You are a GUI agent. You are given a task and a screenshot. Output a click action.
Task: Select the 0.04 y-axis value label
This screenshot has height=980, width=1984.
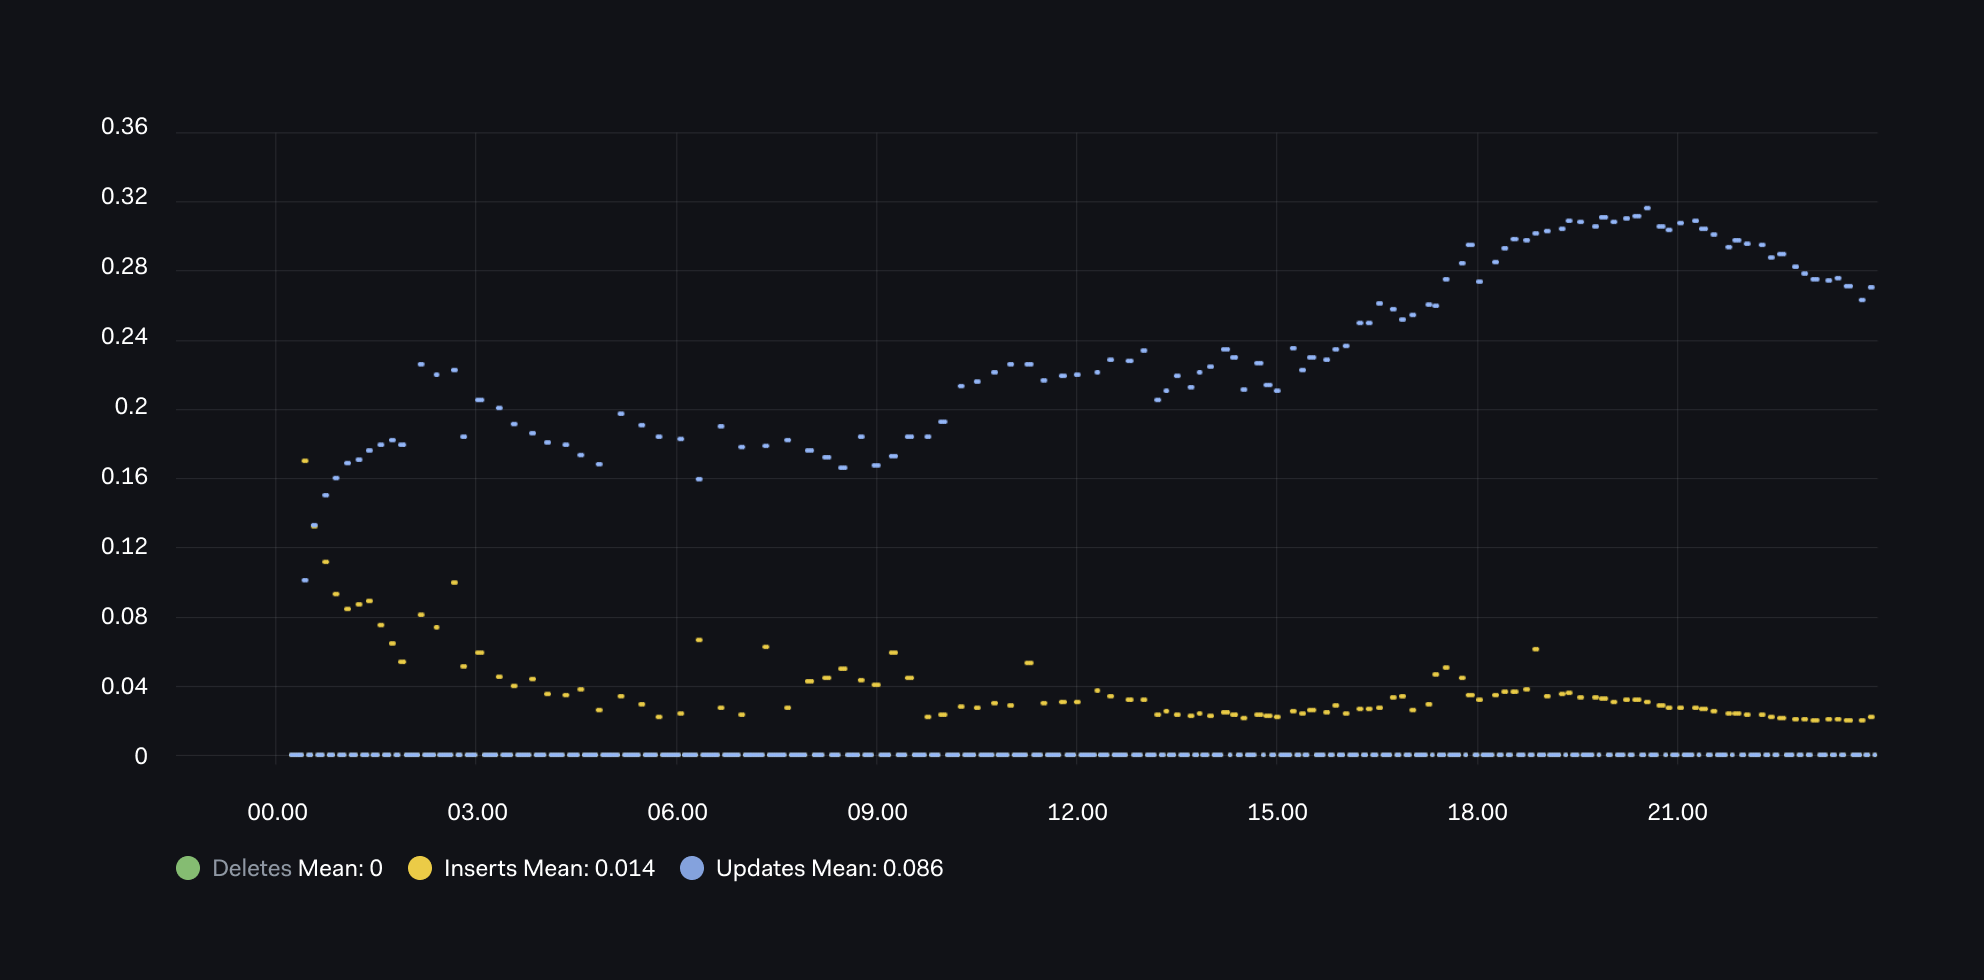coord(124,686)
